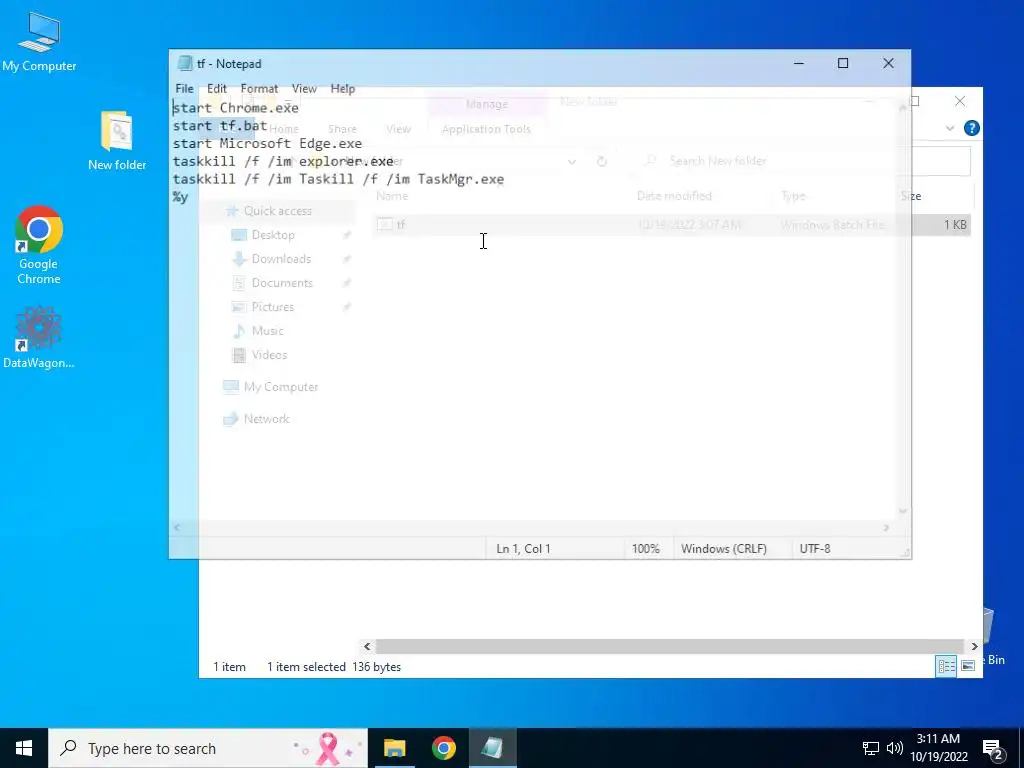Open the Notepad View menu
The width and height of the screenshot is (1024, 768).
304,88
